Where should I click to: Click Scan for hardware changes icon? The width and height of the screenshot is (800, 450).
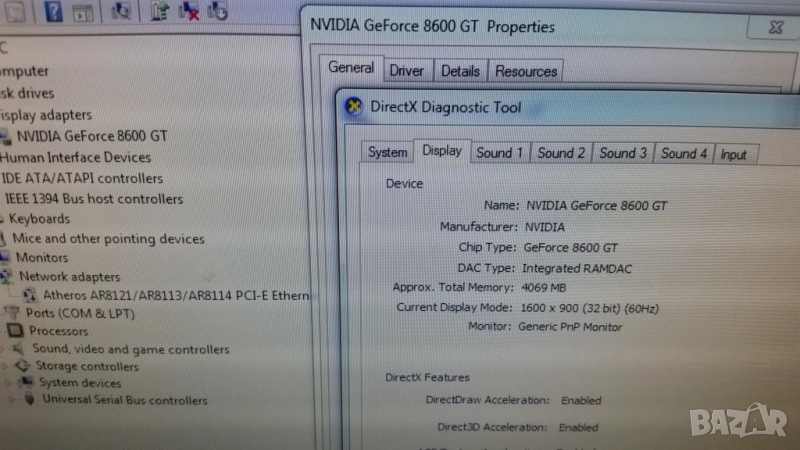(121, 11)
